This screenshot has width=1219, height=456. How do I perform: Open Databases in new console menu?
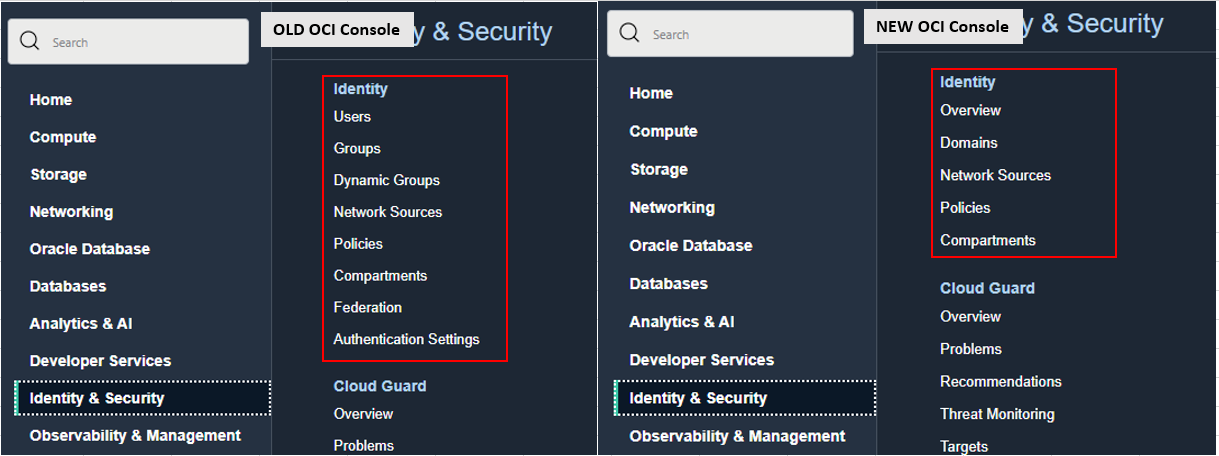(668, 284)
